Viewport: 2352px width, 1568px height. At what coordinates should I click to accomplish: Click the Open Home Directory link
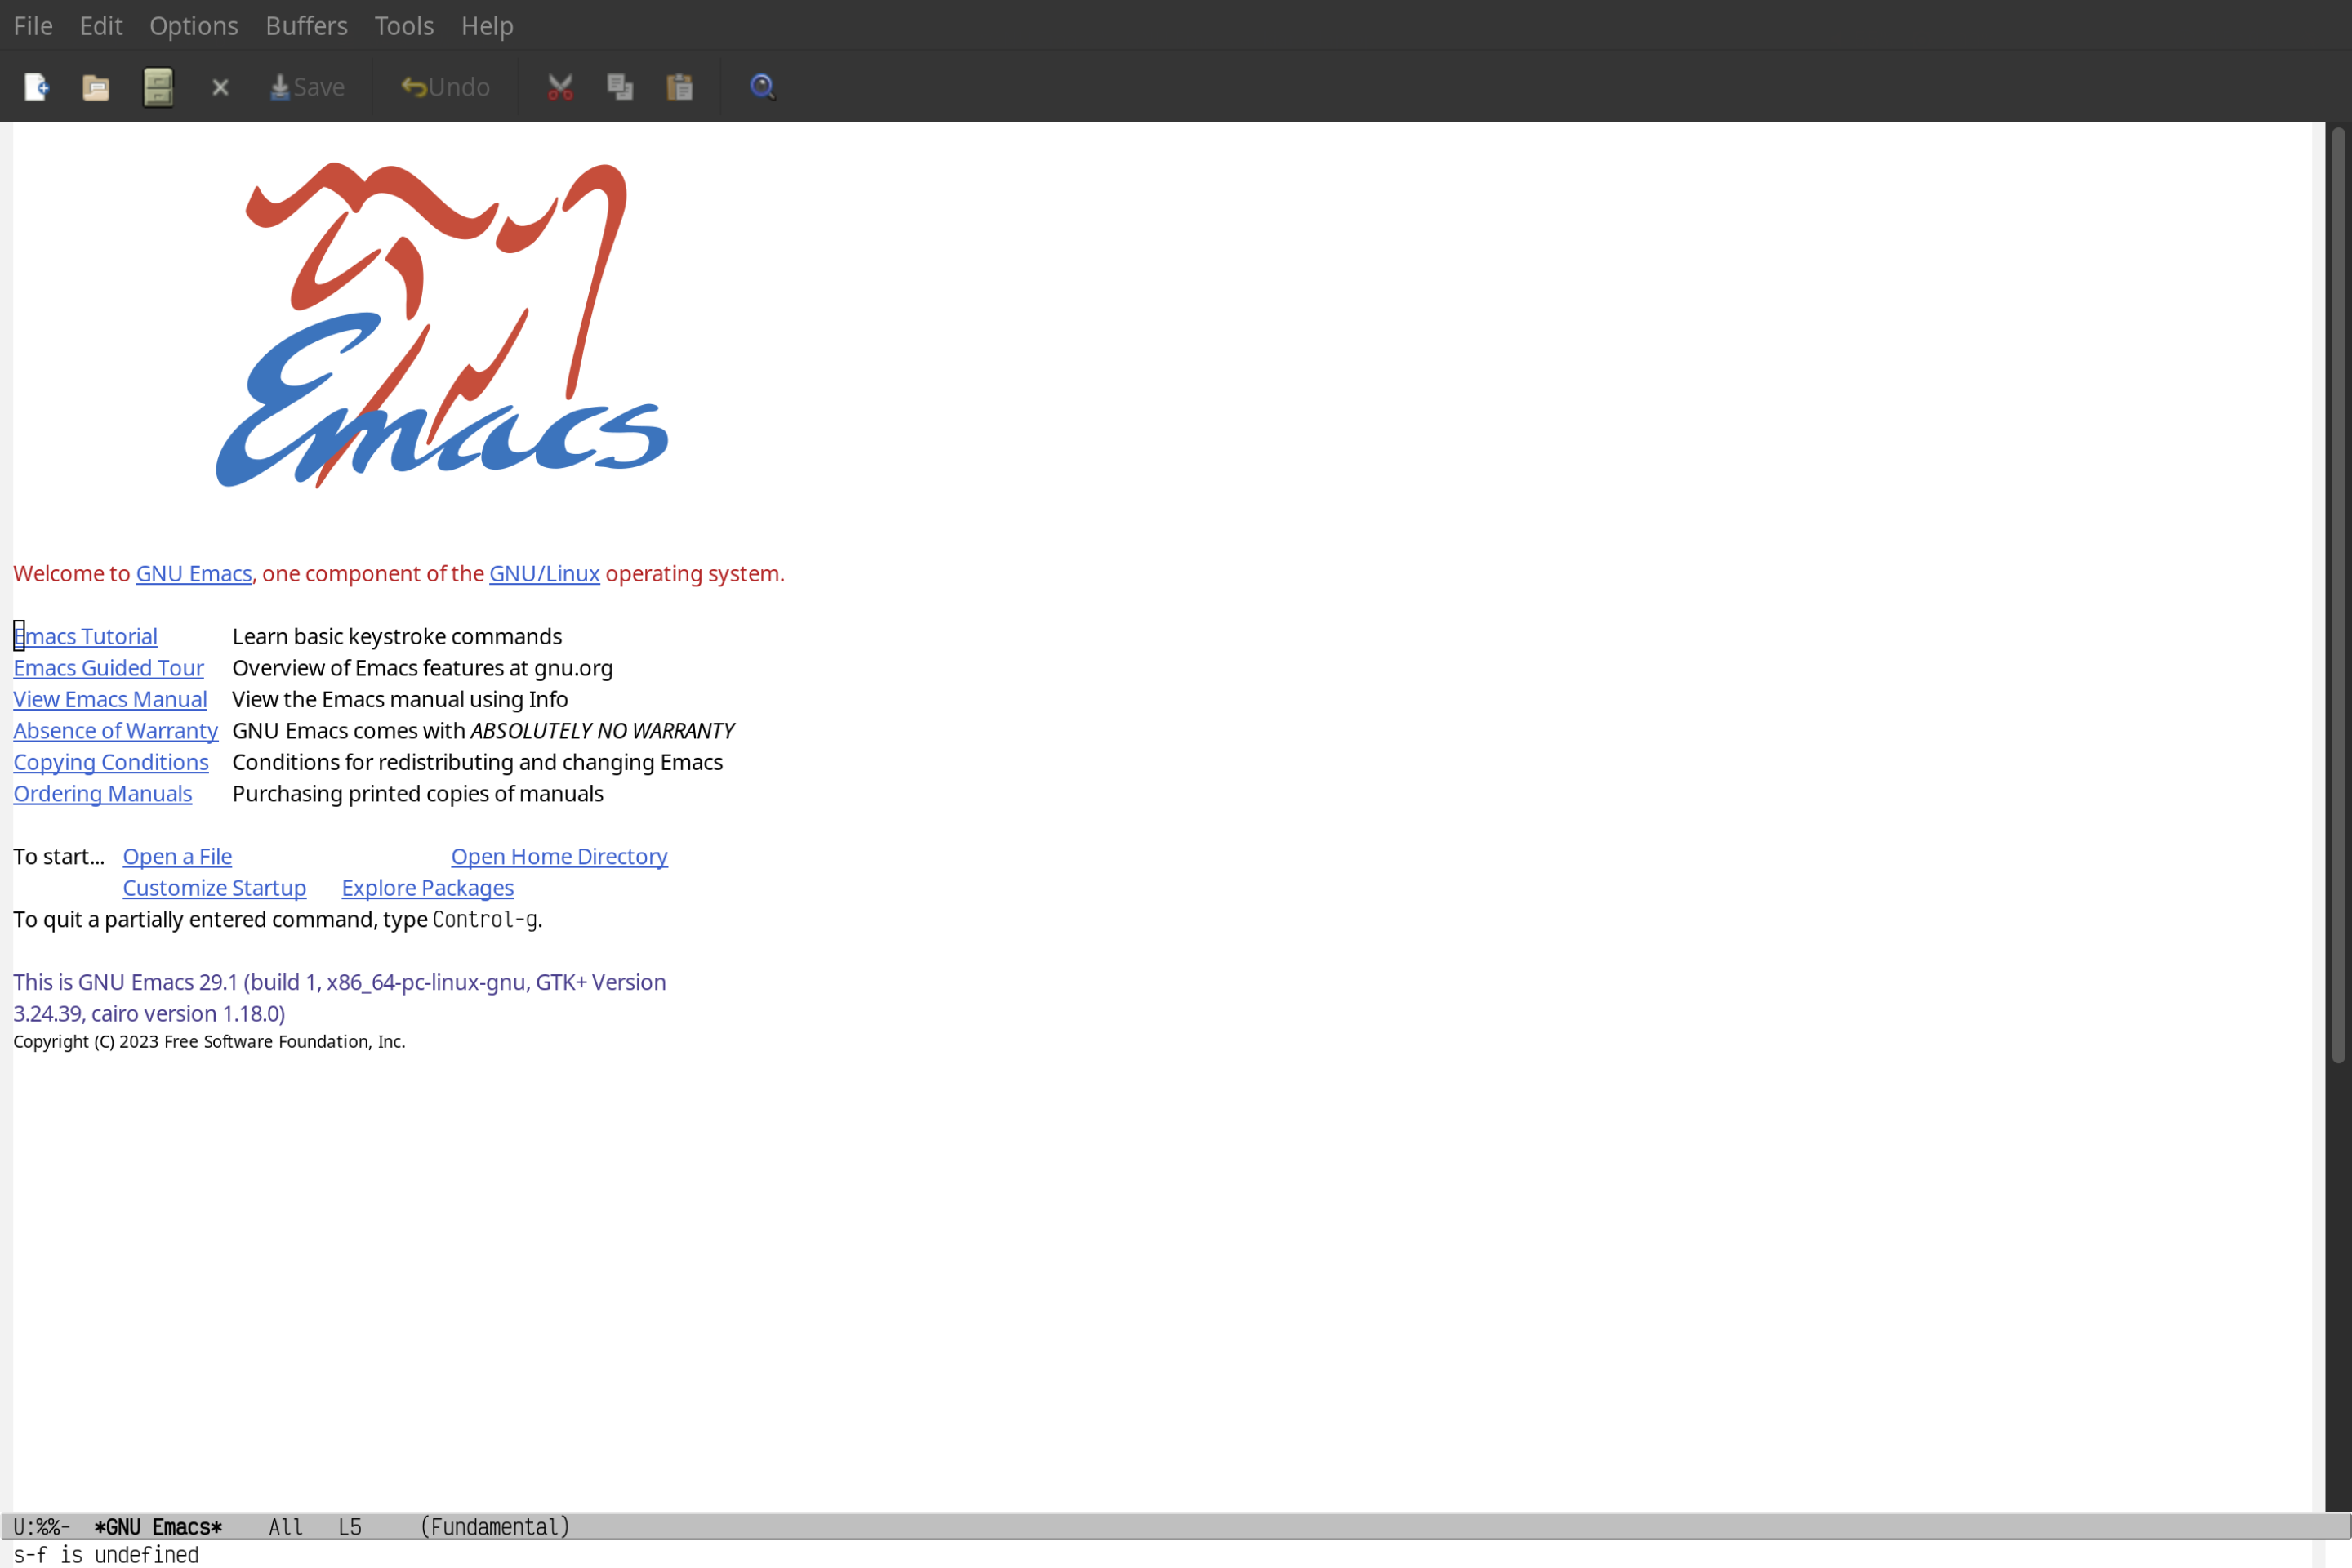(559, 856)
